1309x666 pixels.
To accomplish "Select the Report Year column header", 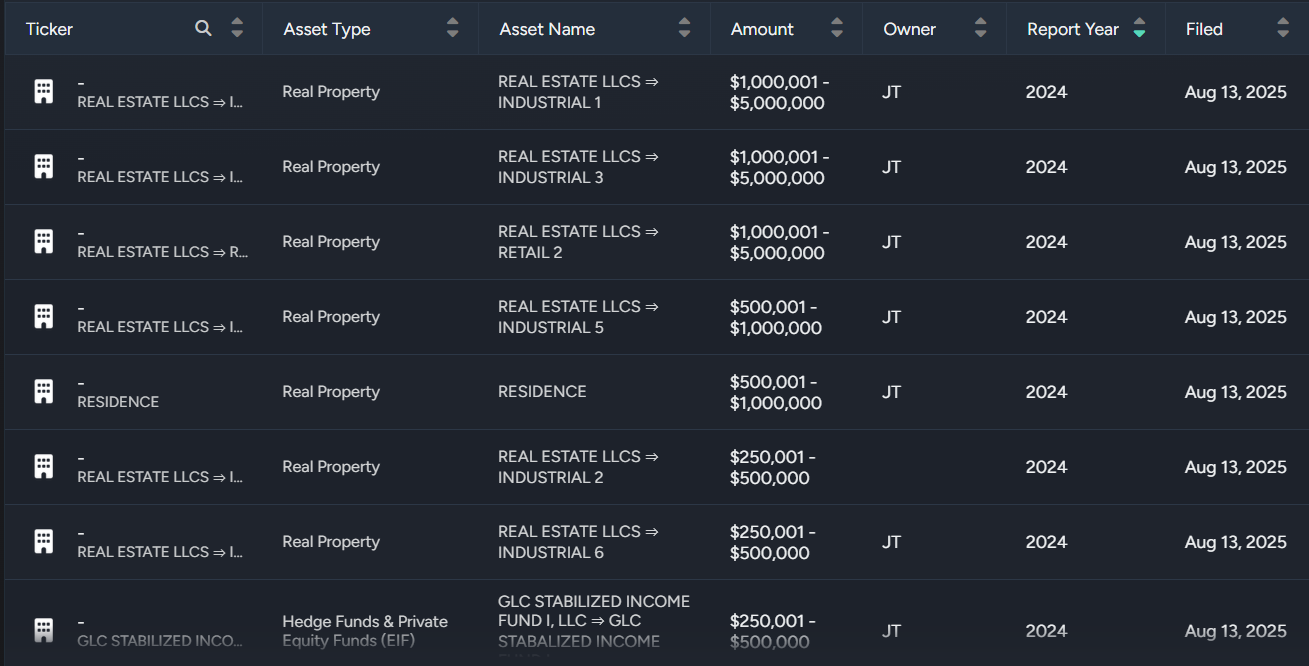I will coord(1072,29).
